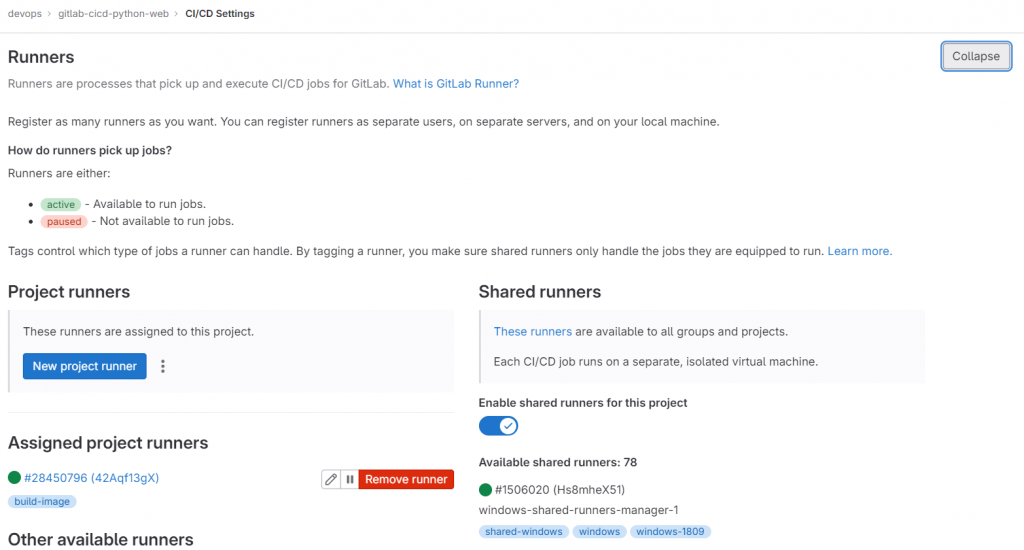Click the pencil edit runner icon
Viewport: 1024px width, 550px height.
click(x=331, y=479)
